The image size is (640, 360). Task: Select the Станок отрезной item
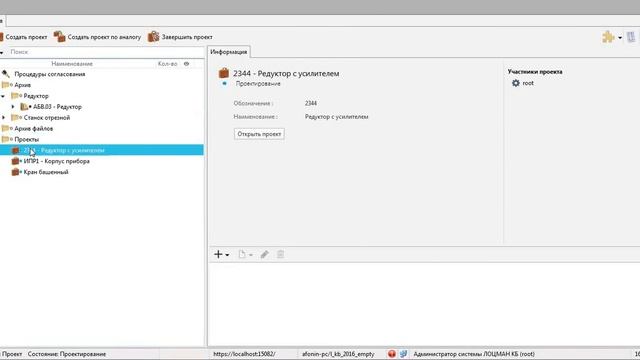point(47,118)
